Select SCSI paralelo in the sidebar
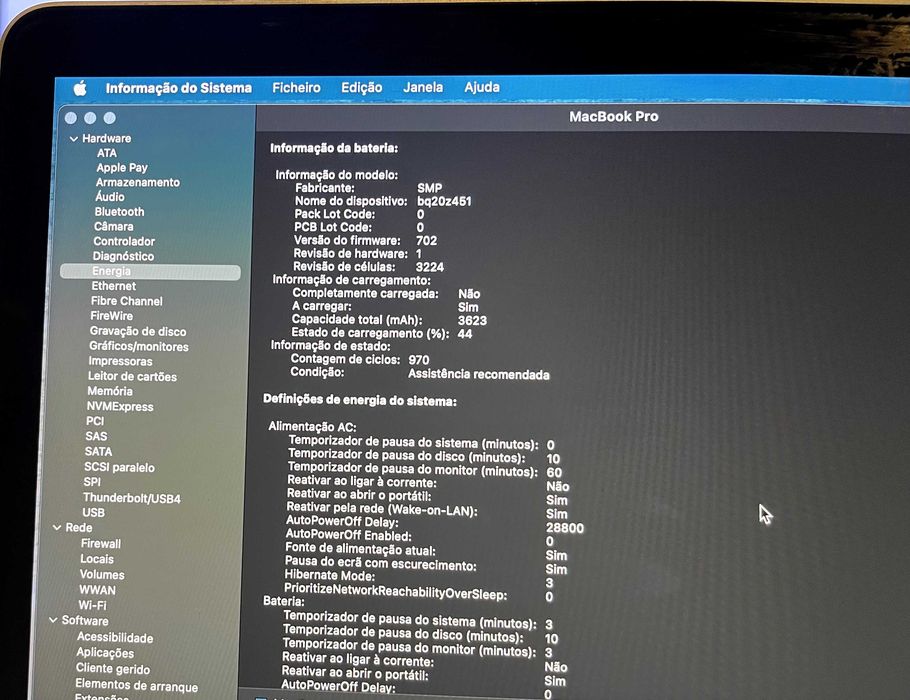 [120, 467]
